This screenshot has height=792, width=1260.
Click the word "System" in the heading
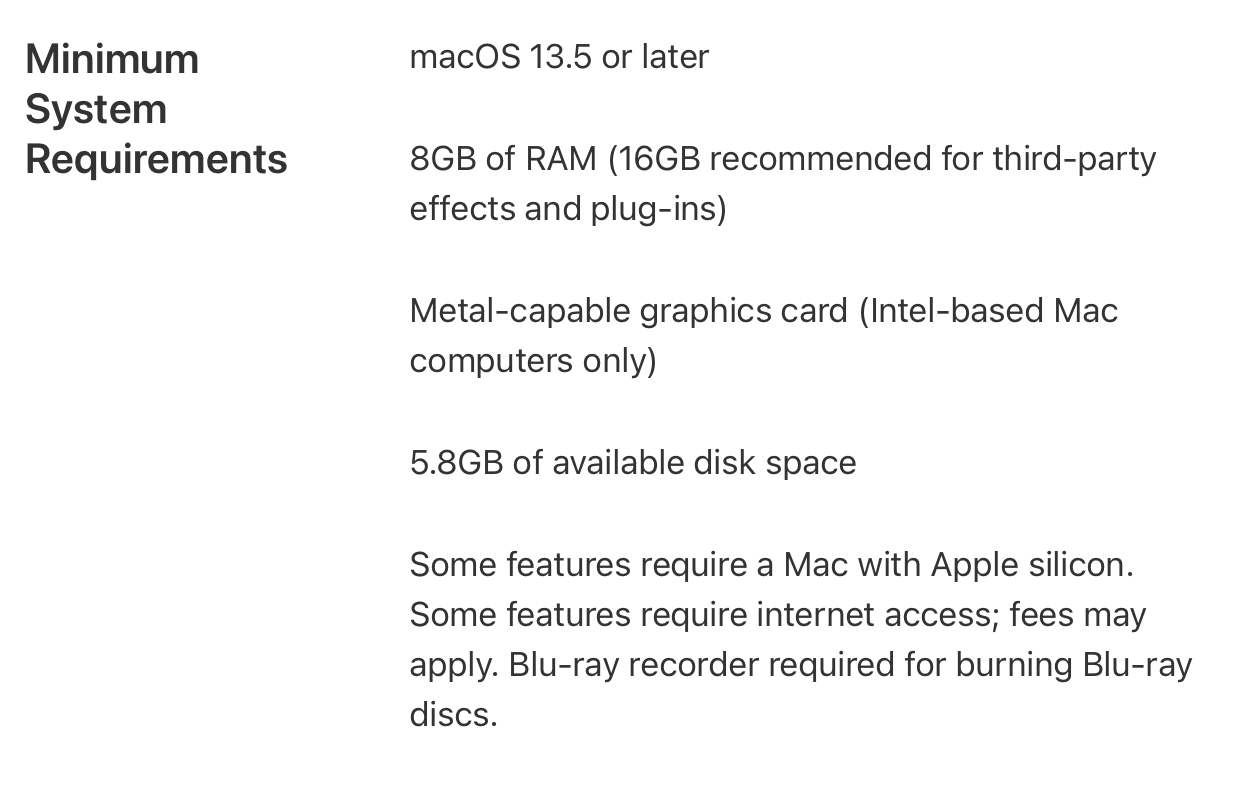point(96,109)
